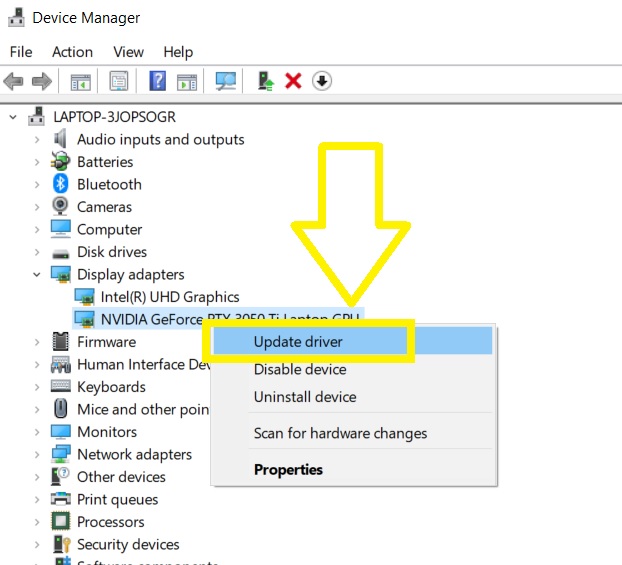Image resolution: width=622 pixels, height=565 pixels.
Task: Toggle the Show/Hide Console Tree icon
Action: [81, 81]
